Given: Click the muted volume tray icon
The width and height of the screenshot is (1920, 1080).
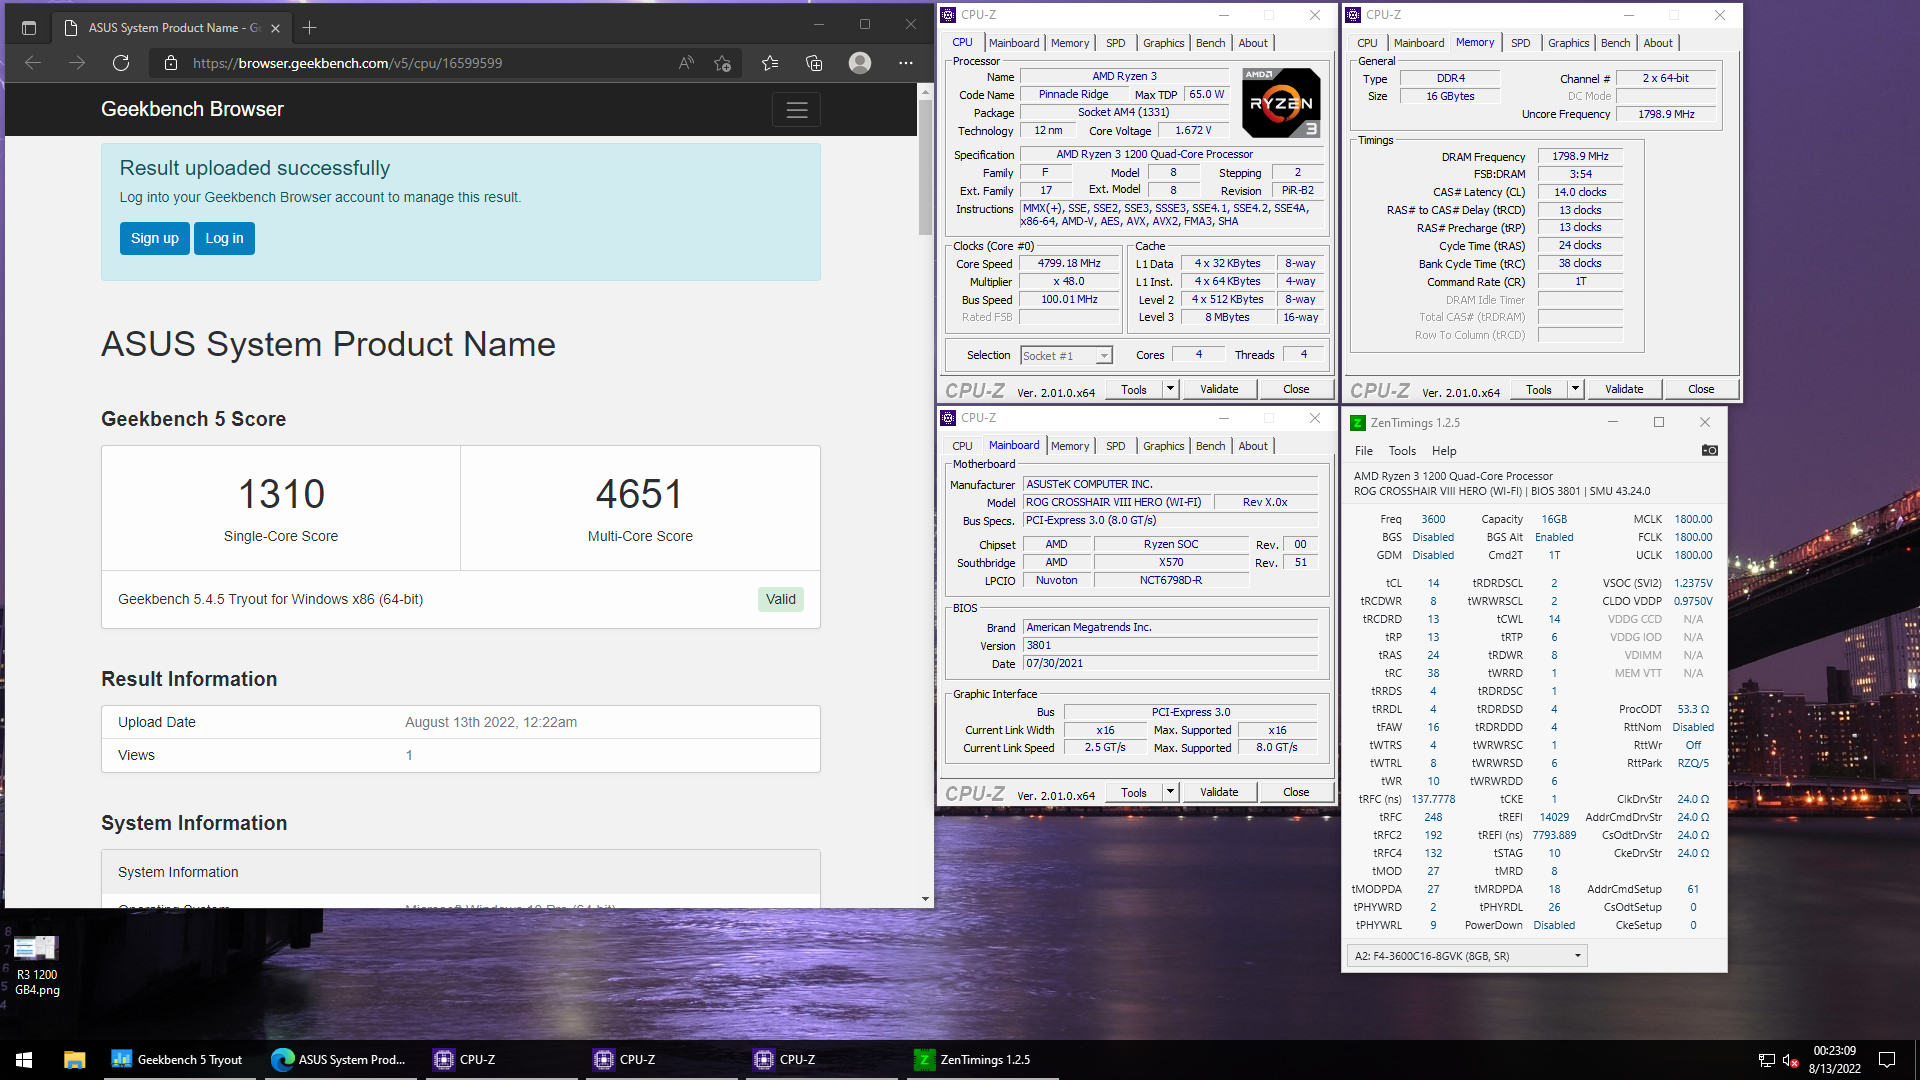Looking at the screenshot, I should [1790, 1060].
